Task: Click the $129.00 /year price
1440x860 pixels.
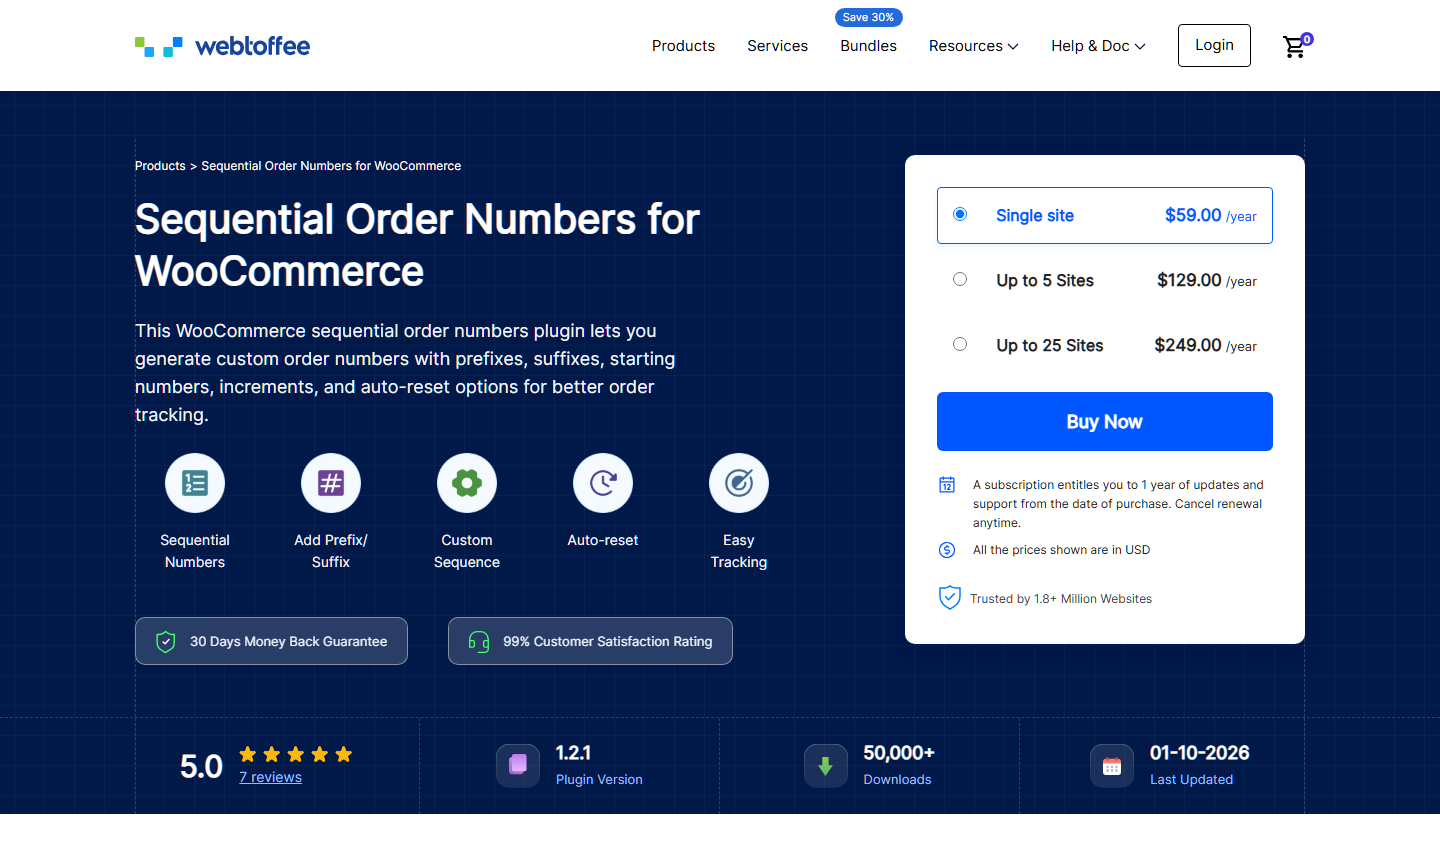Action: click(1207, 280)
